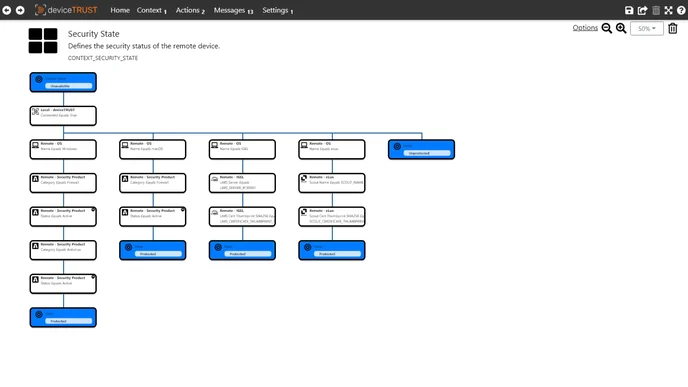The width and height of the screenshot is (688, 387).
Task: Select Protected node under macOS branch
Action: pyautogui.click(x=153, y=250)
